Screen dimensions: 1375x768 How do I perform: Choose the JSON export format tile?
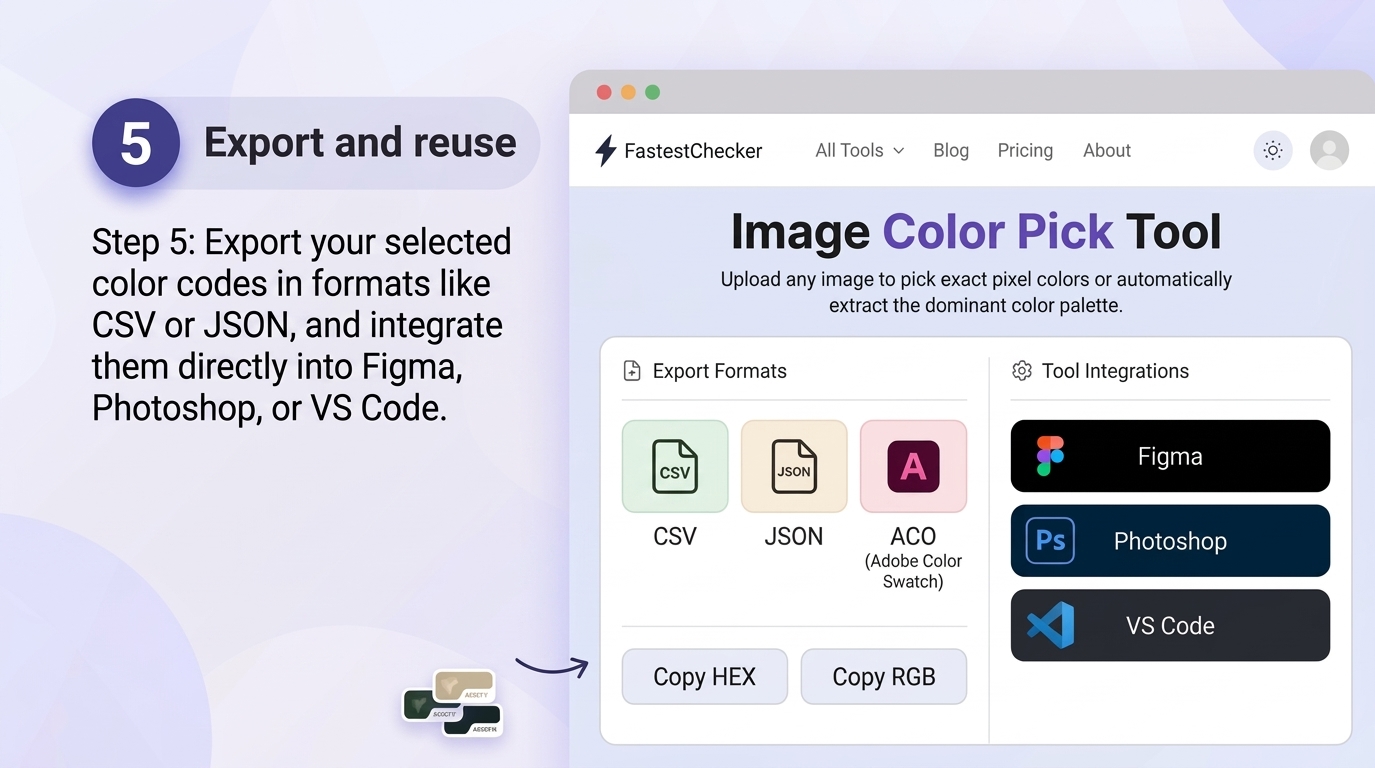click(794, 466)
